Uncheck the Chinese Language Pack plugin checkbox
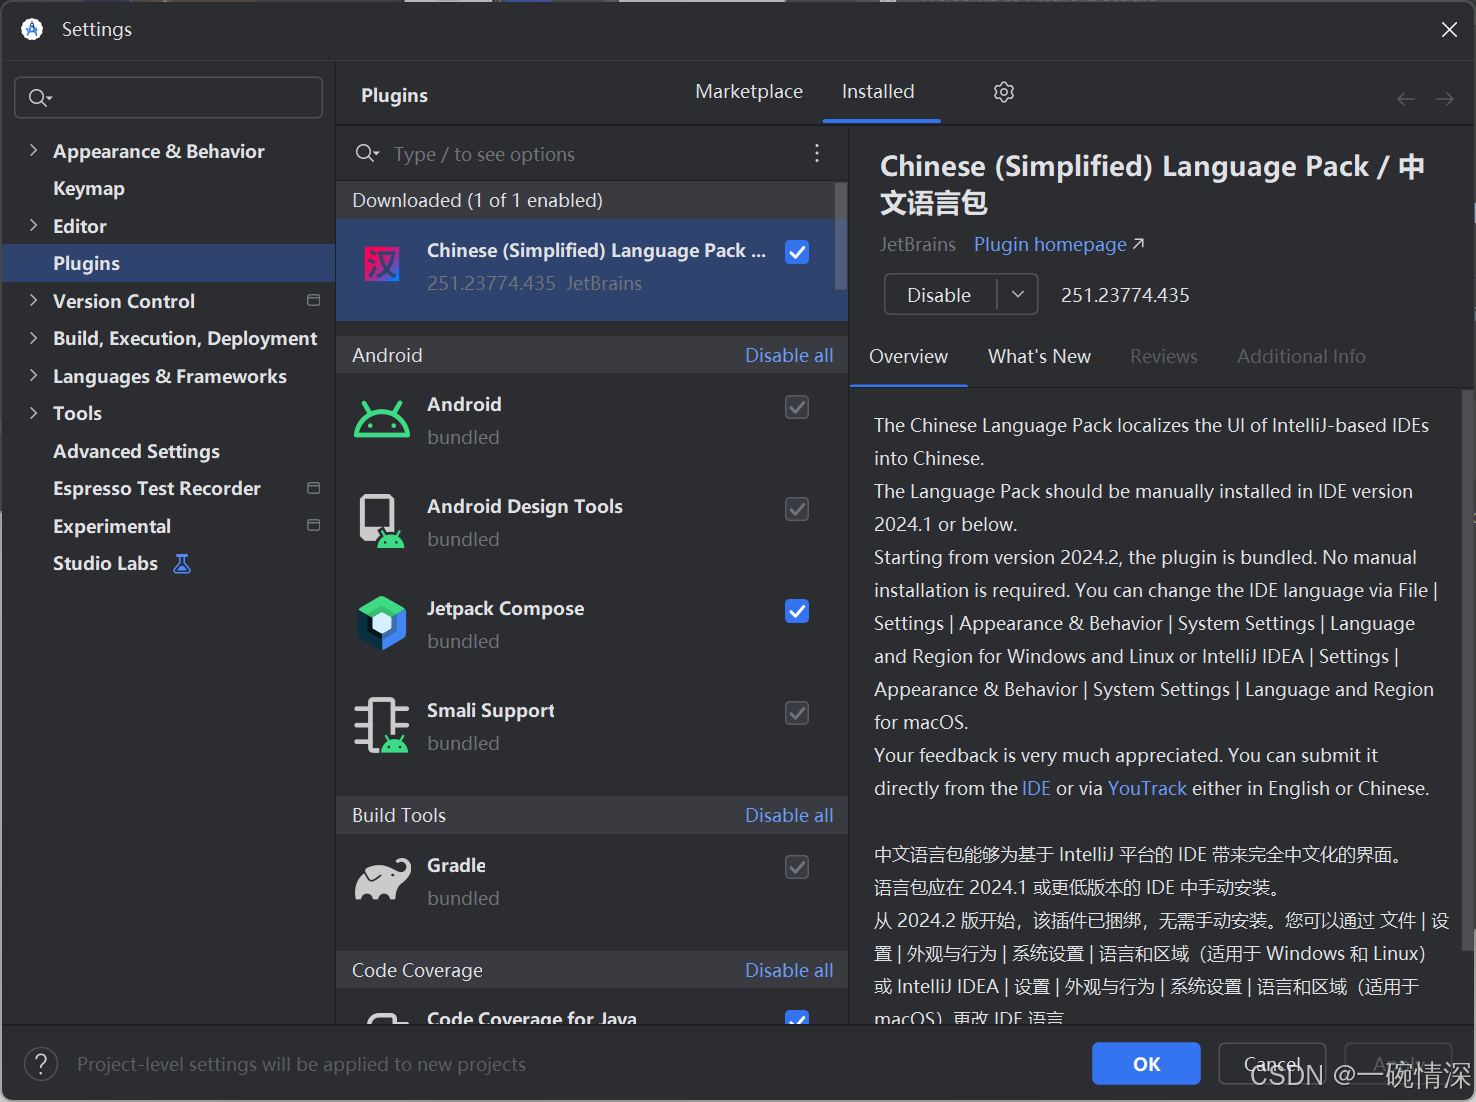The width and height of the screenshot is (1476, 1102). click(x=797, y=252)
